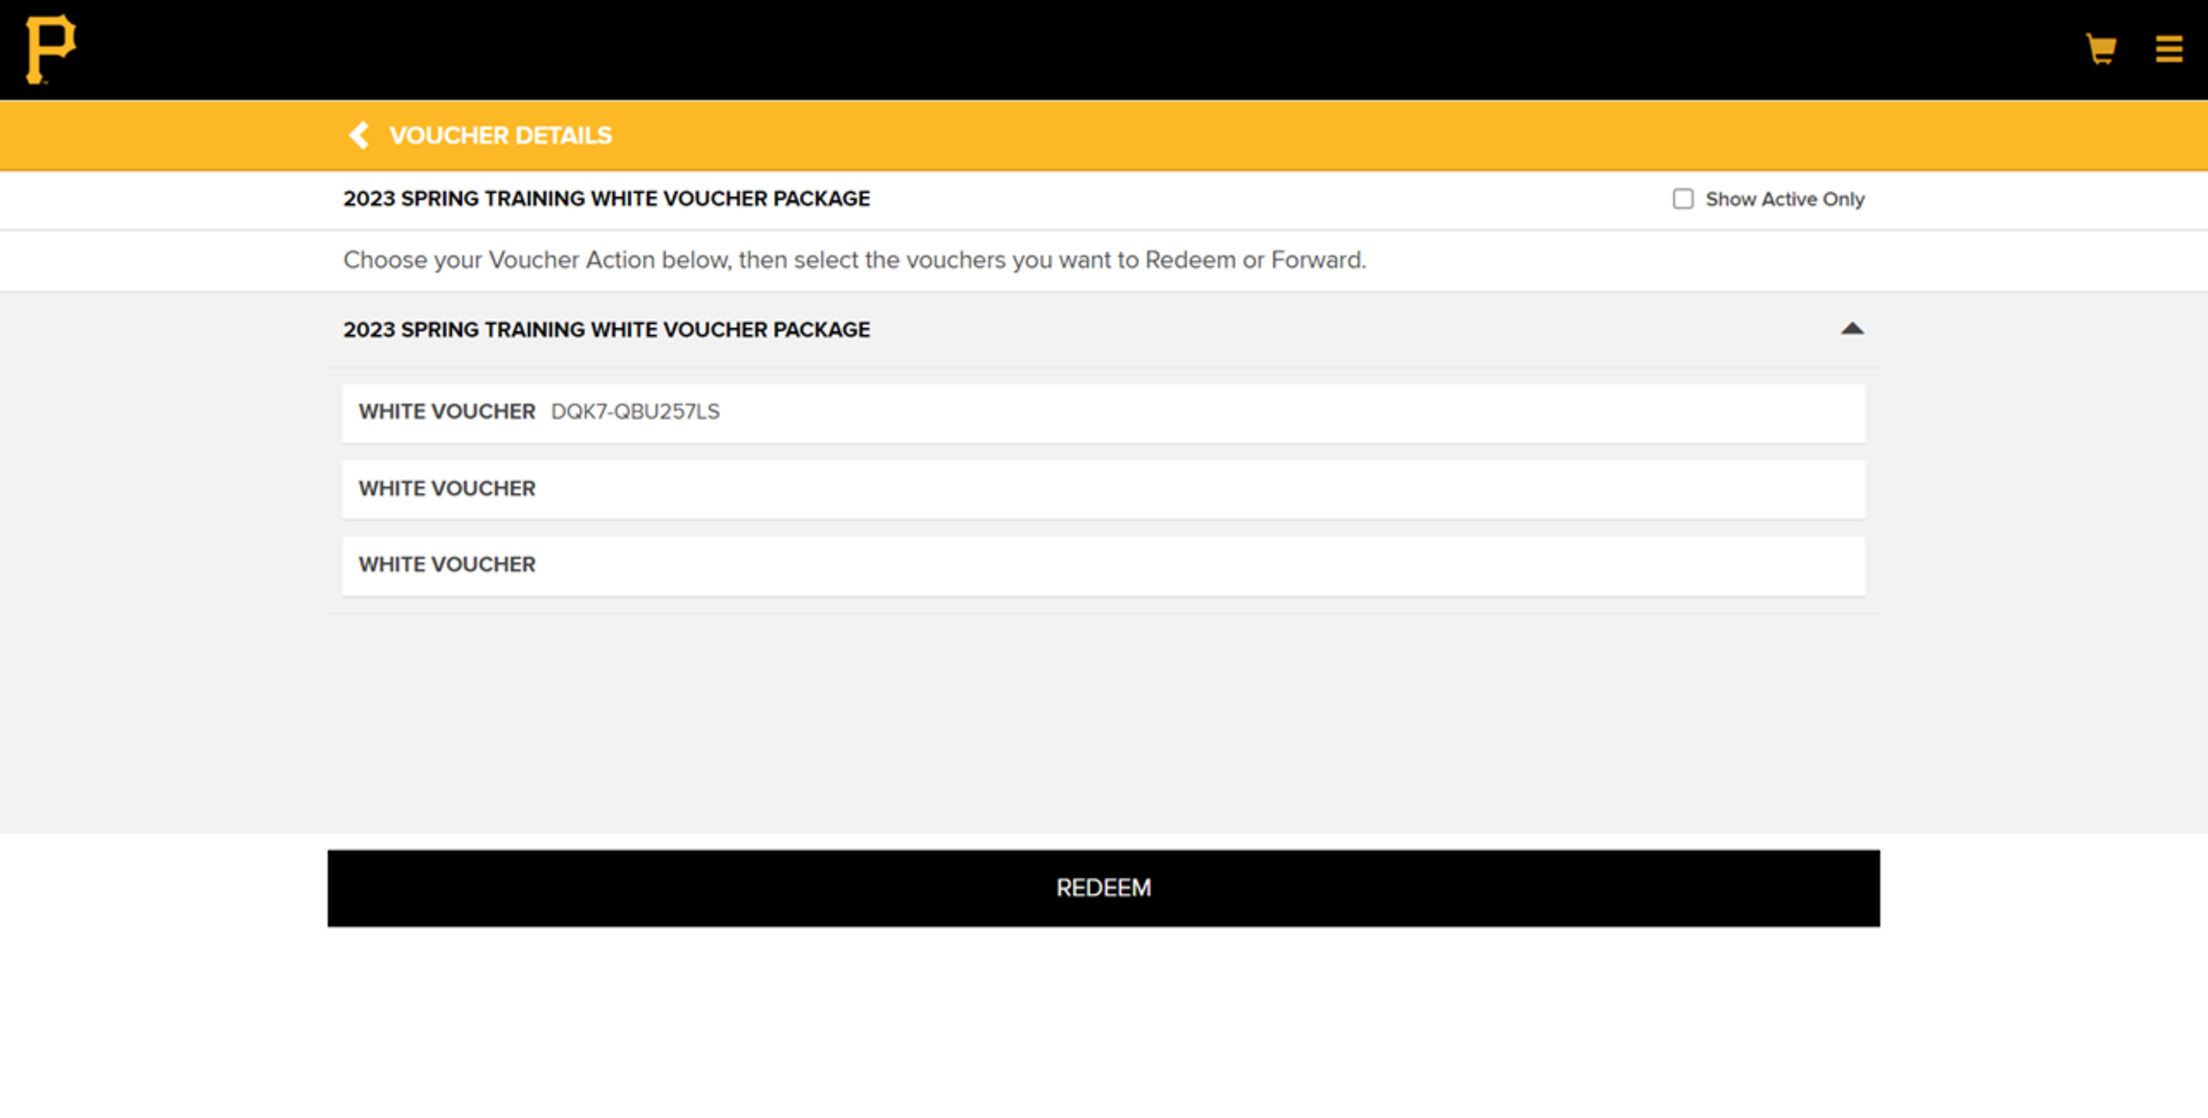Screen dimensions: 2208x1118
Task: Click the page title 2023 SPRING TRAINING WHITE VOUCHER PACKAGE
Action: [x=606, y=198]
